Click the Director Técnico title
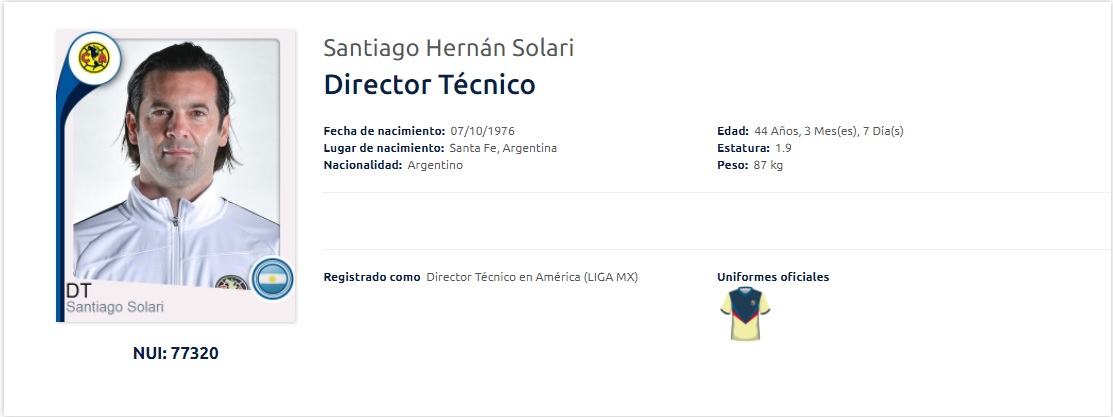Image resolution: width=1113 pixels, height=417 pixels. point(429,85)
